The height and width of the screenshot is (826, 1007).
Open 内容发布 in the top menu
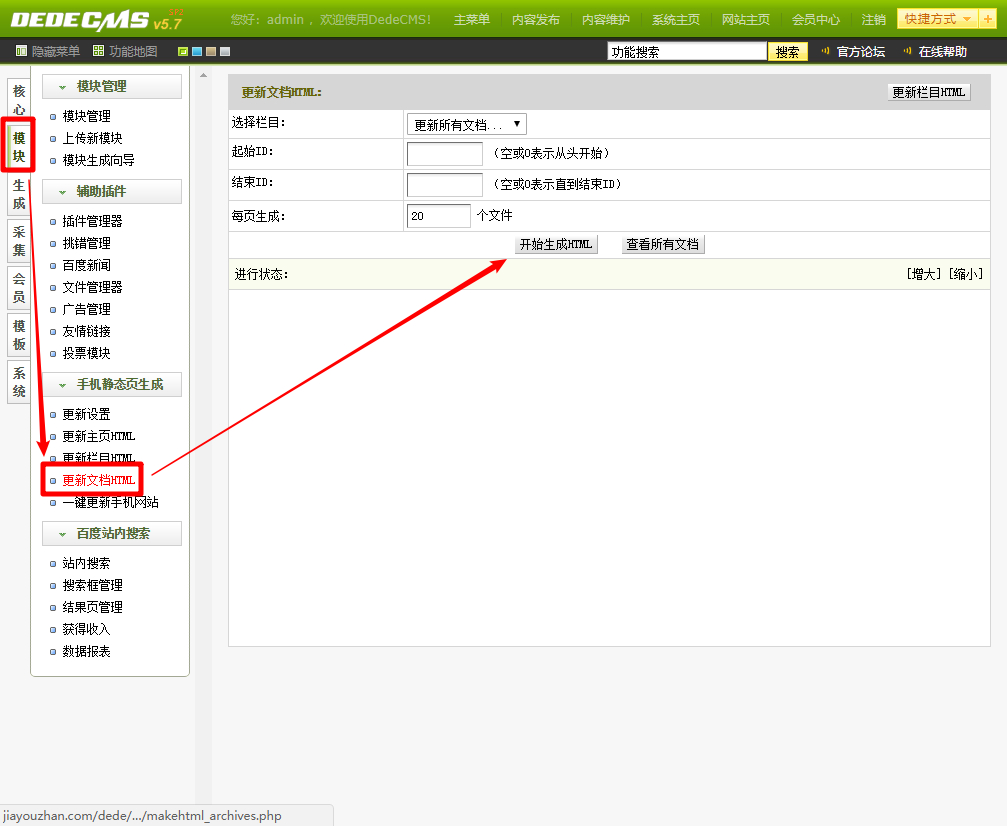point(535,20)
